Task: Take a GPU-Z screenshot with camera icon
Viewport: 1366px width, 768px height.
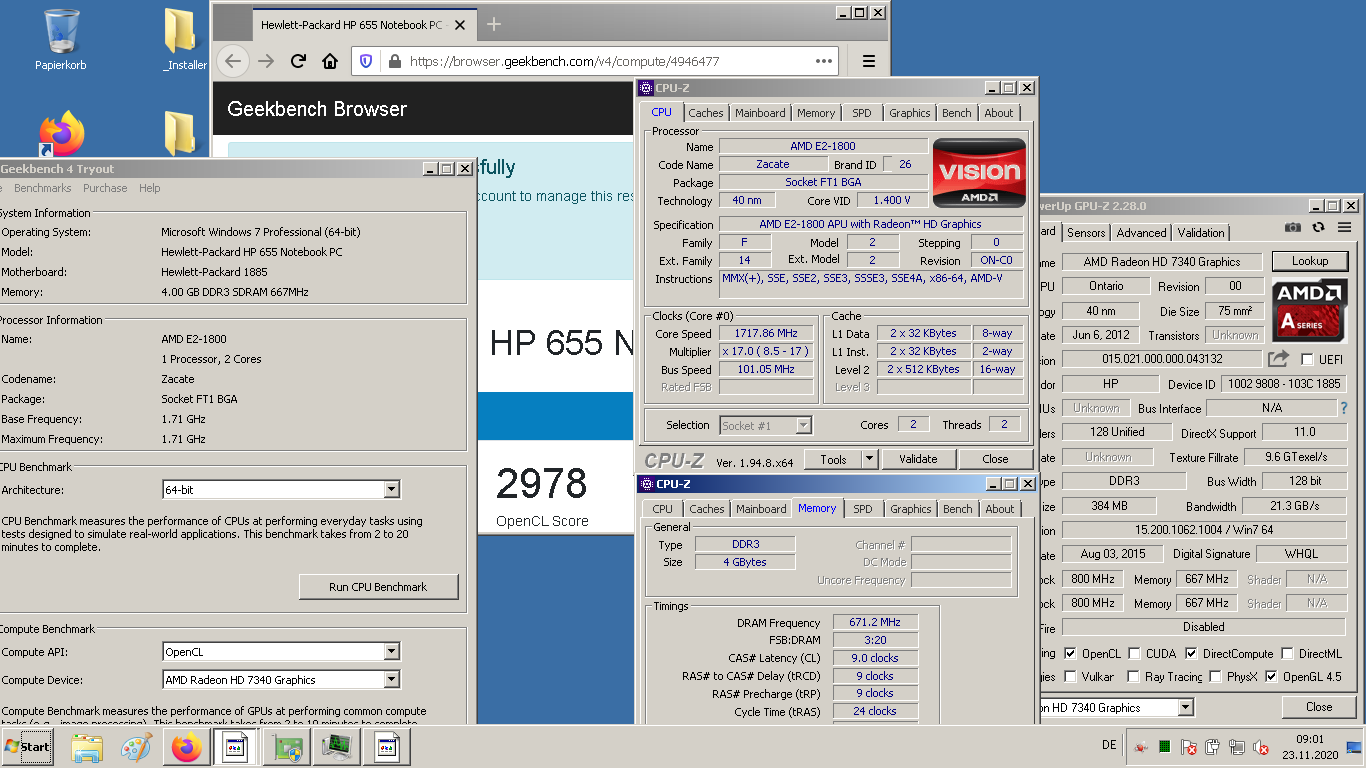Action: pyautogui.click(x=1293, y=227)
